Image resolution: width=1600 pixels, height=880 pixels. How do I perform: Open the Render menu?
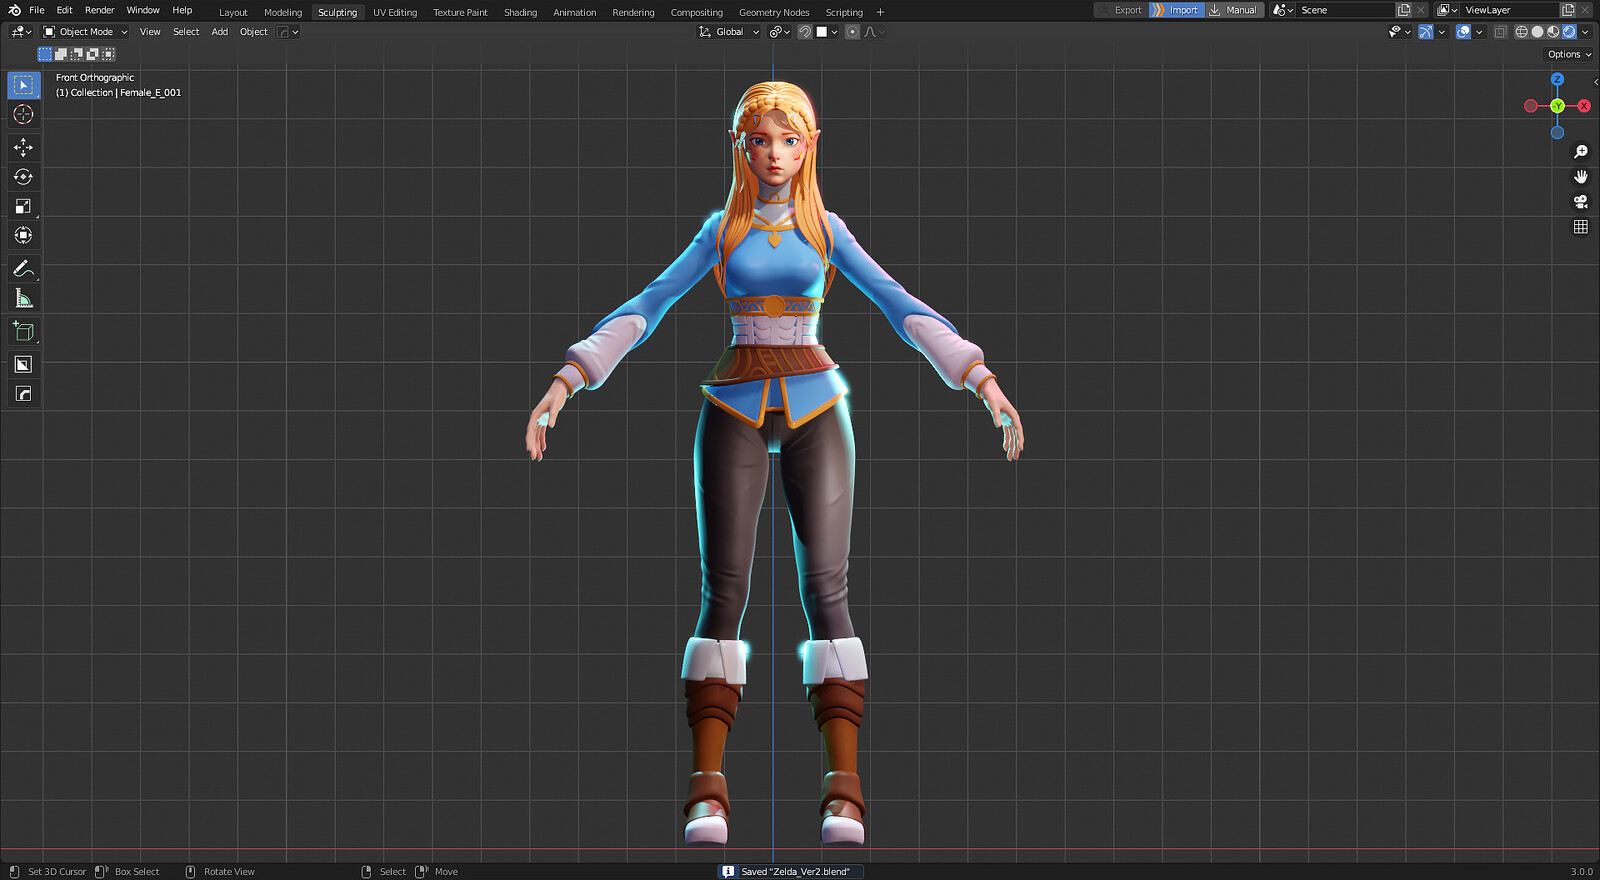(99, 10)
